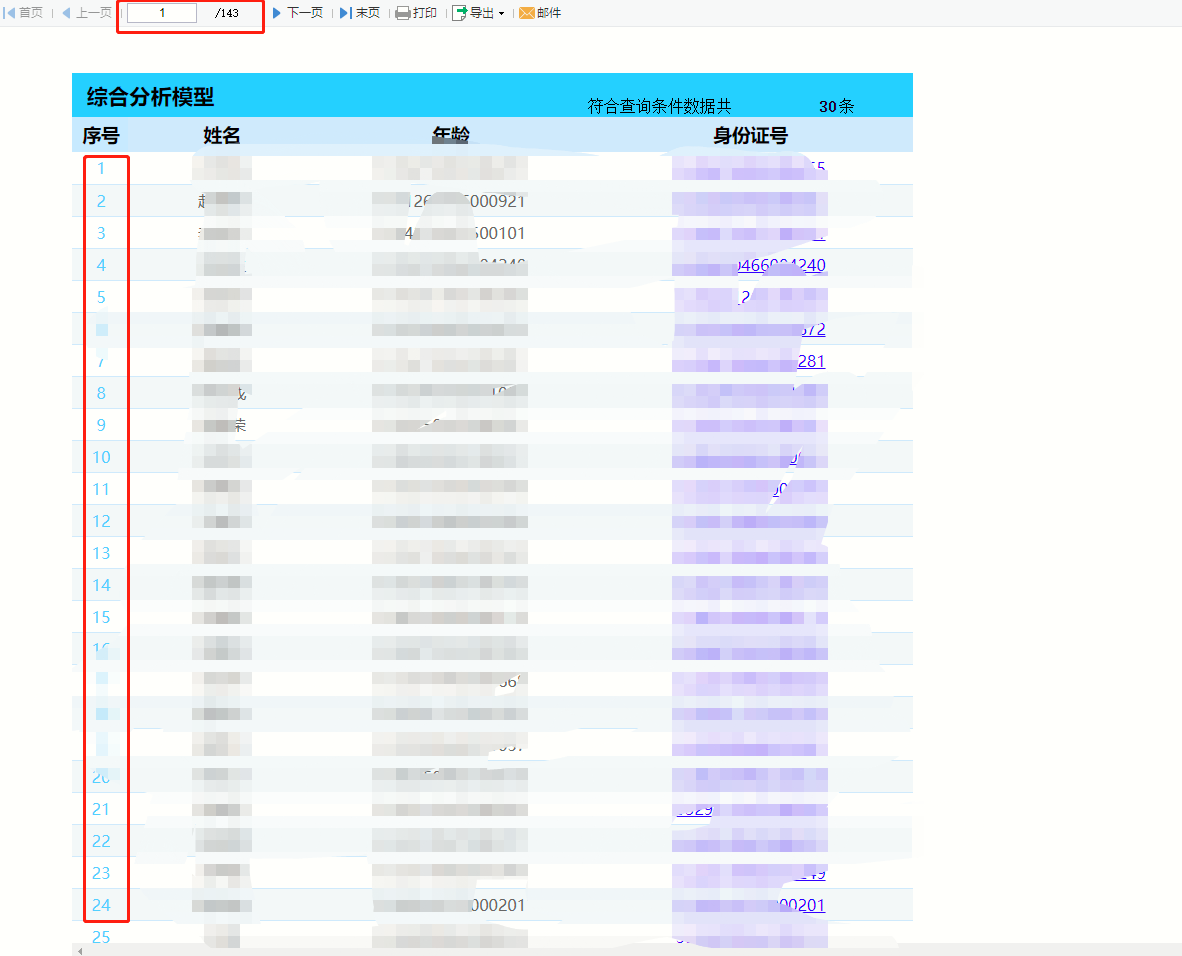
Task: Click the horizontal scrollbar left arrow
Action: pos(80,951)
